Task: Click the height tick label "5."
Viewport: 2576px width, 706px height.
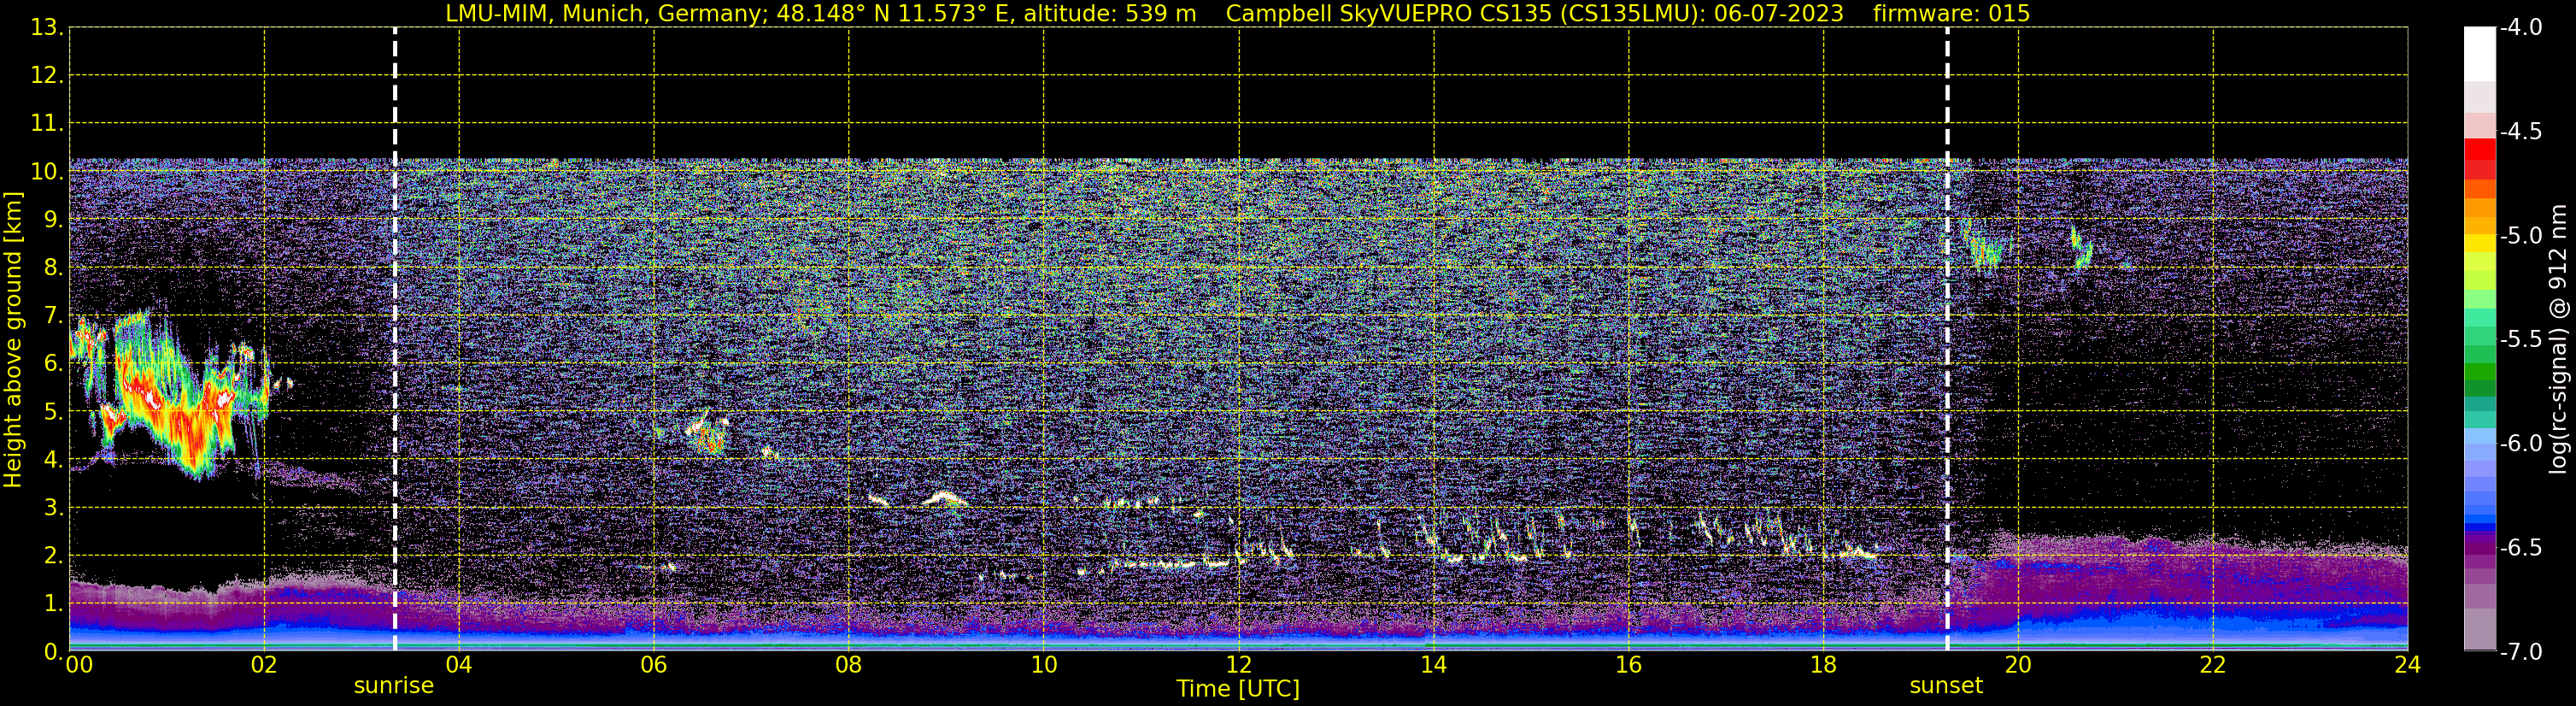Action: point(53,412)
